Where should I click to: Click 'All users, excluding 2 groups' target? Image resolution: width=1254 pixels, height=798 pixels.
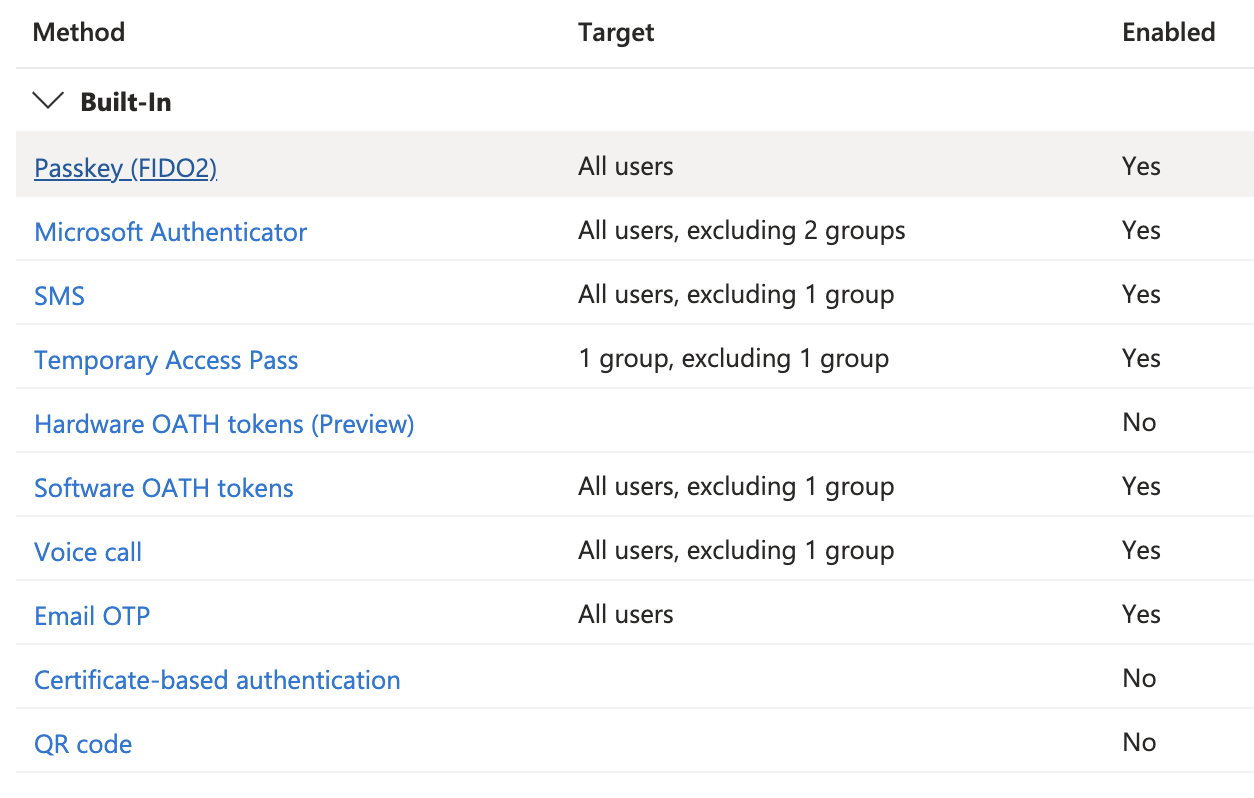pos(742,230)
